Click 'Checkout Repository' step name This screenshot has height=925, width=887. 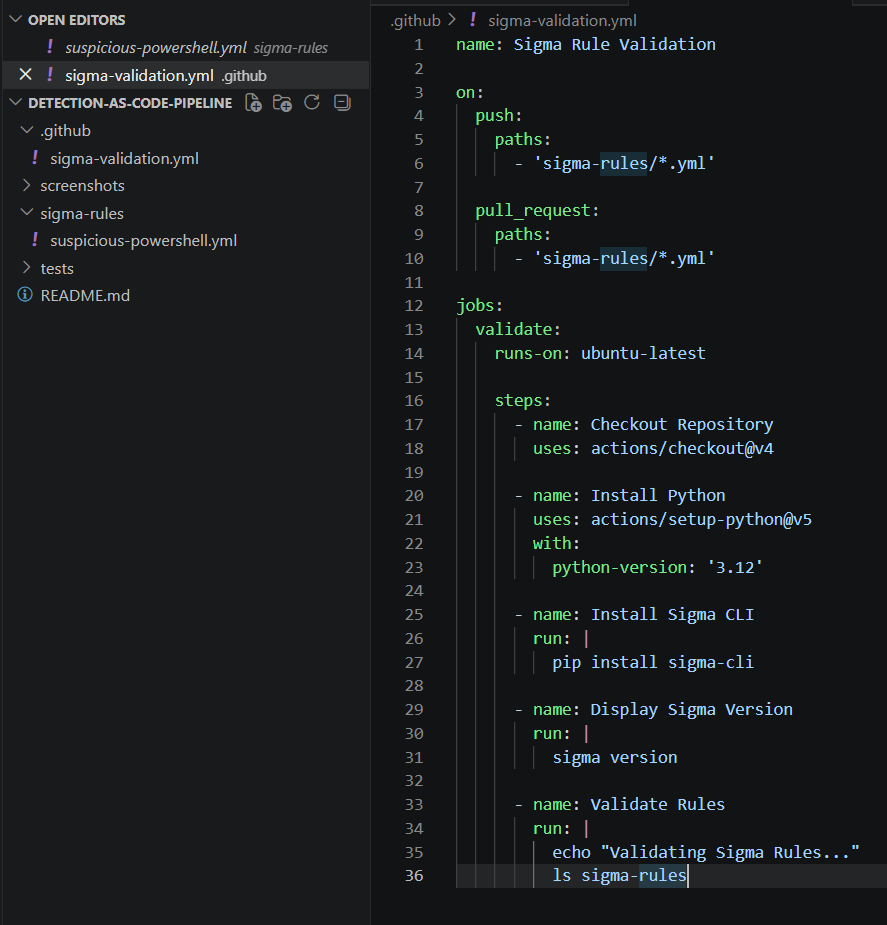(x=682, y=425)
